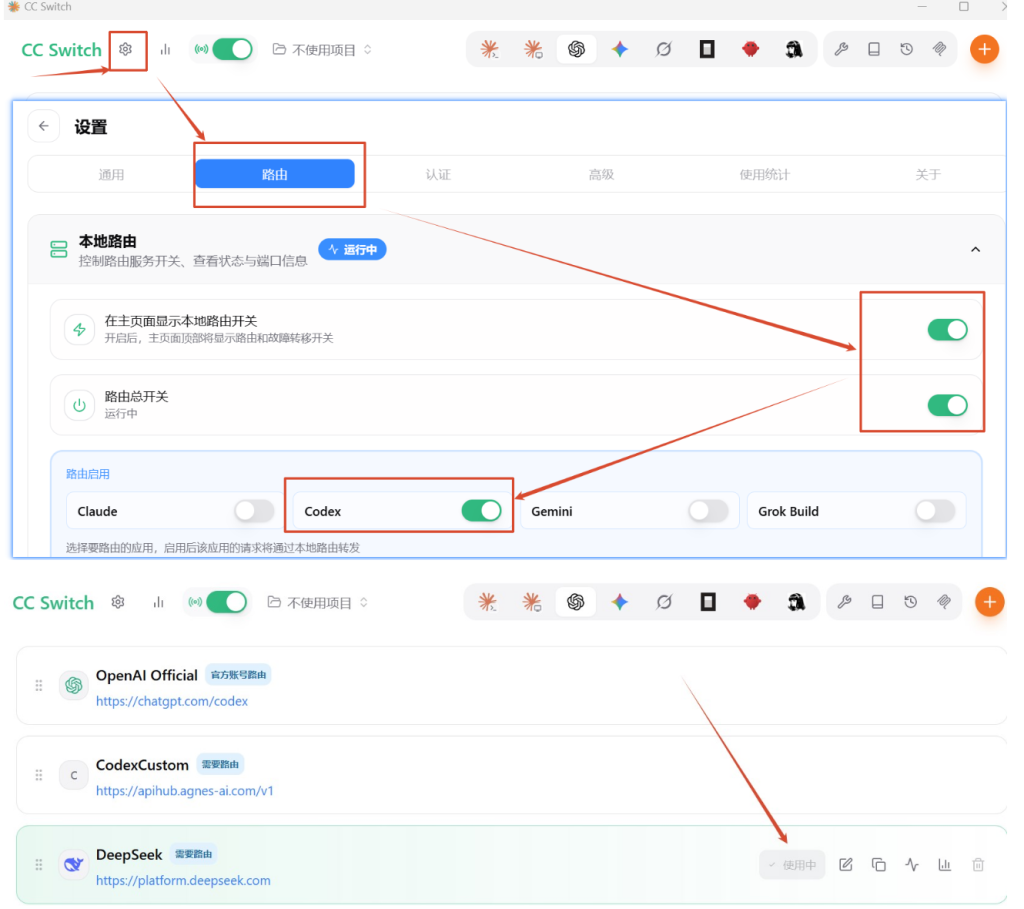Click the orange plus button in settings view
This screenshot has height=909, width=1024.
[x=984, y=49]
